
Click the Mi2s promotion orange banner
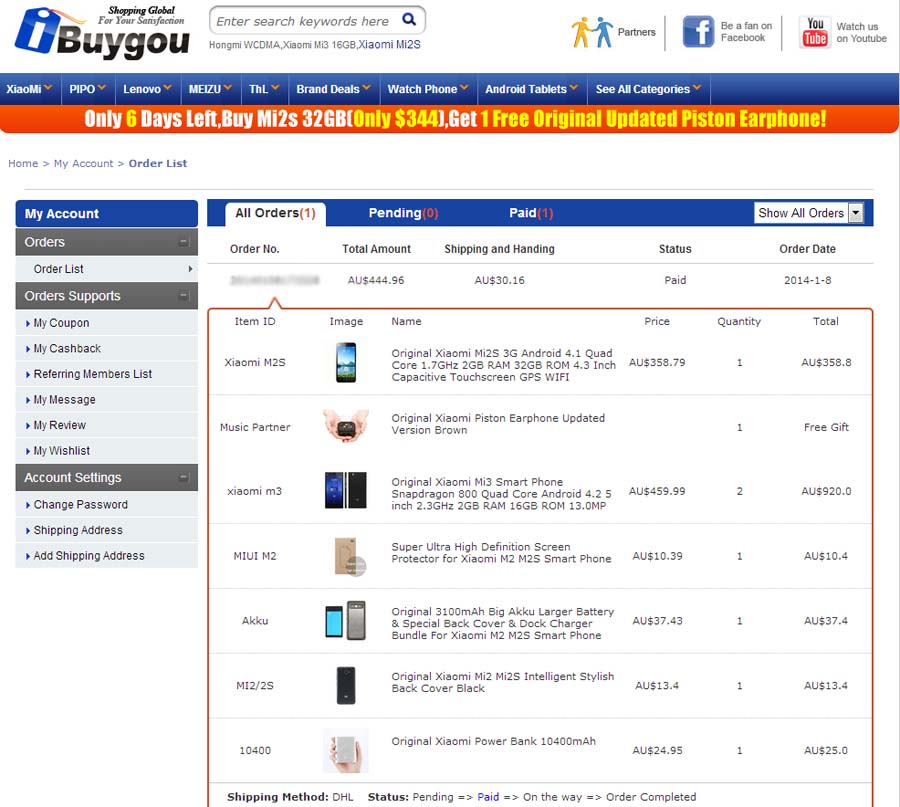[450, 119]
